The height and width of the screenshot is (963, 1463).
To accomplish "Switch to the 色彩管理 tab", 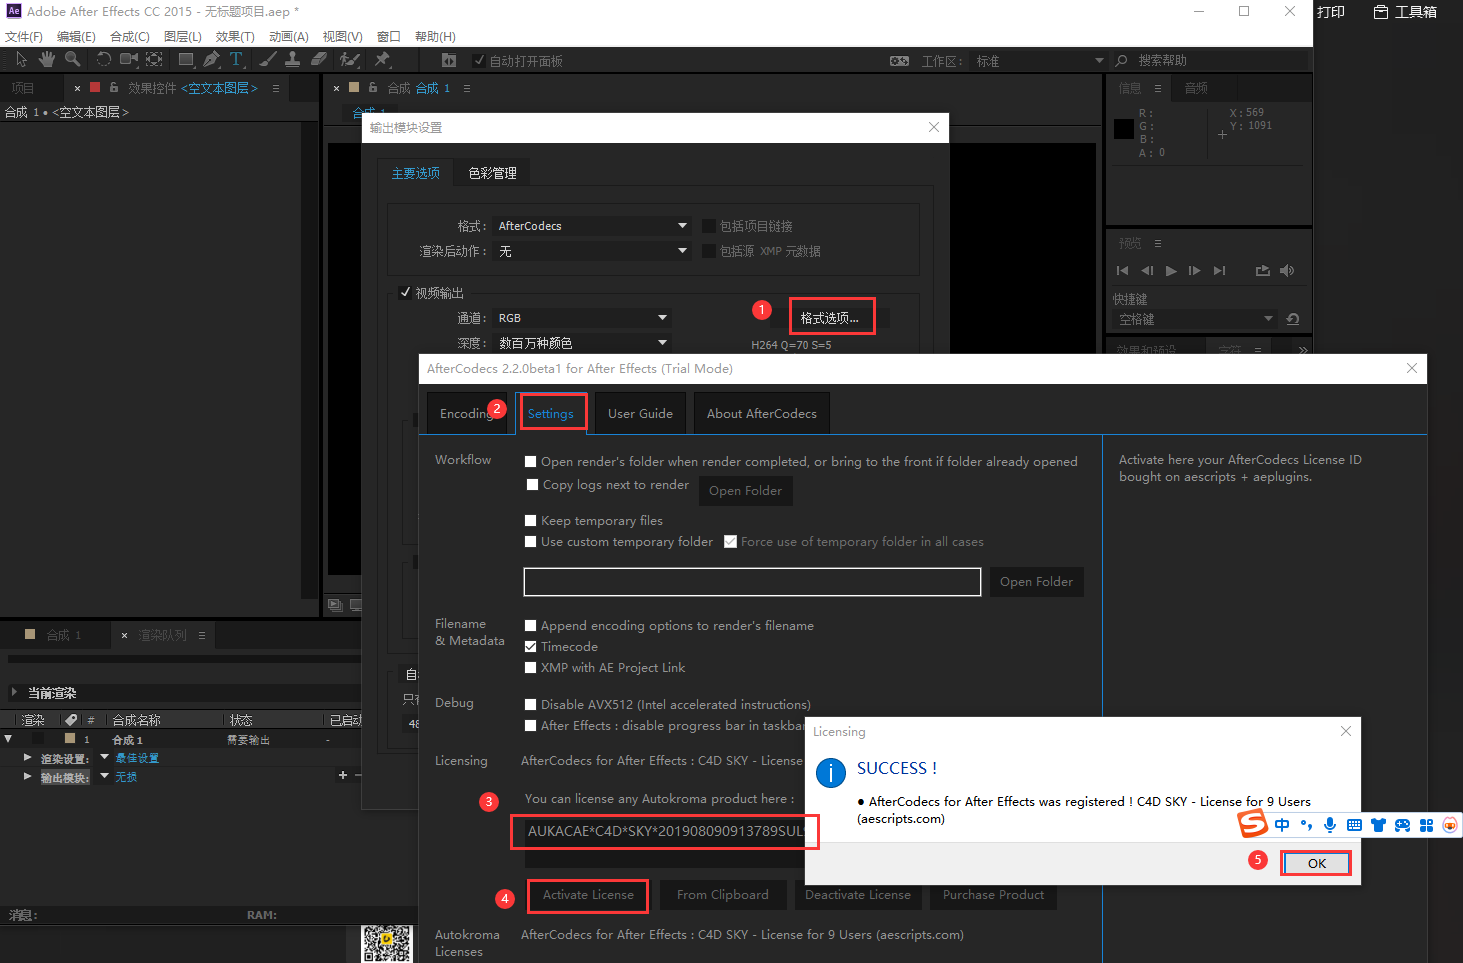I will tap(491, 172).
